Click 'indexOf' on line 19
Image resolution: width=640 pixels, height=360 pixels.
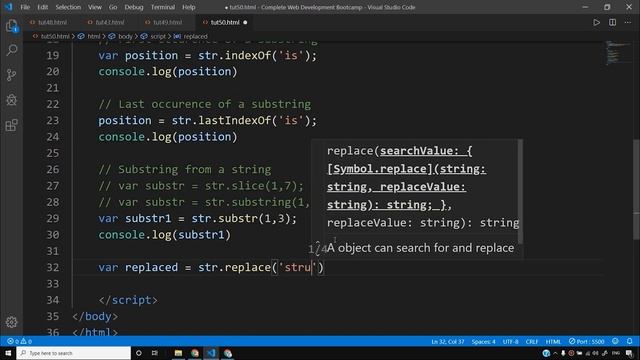click(248, 56)
